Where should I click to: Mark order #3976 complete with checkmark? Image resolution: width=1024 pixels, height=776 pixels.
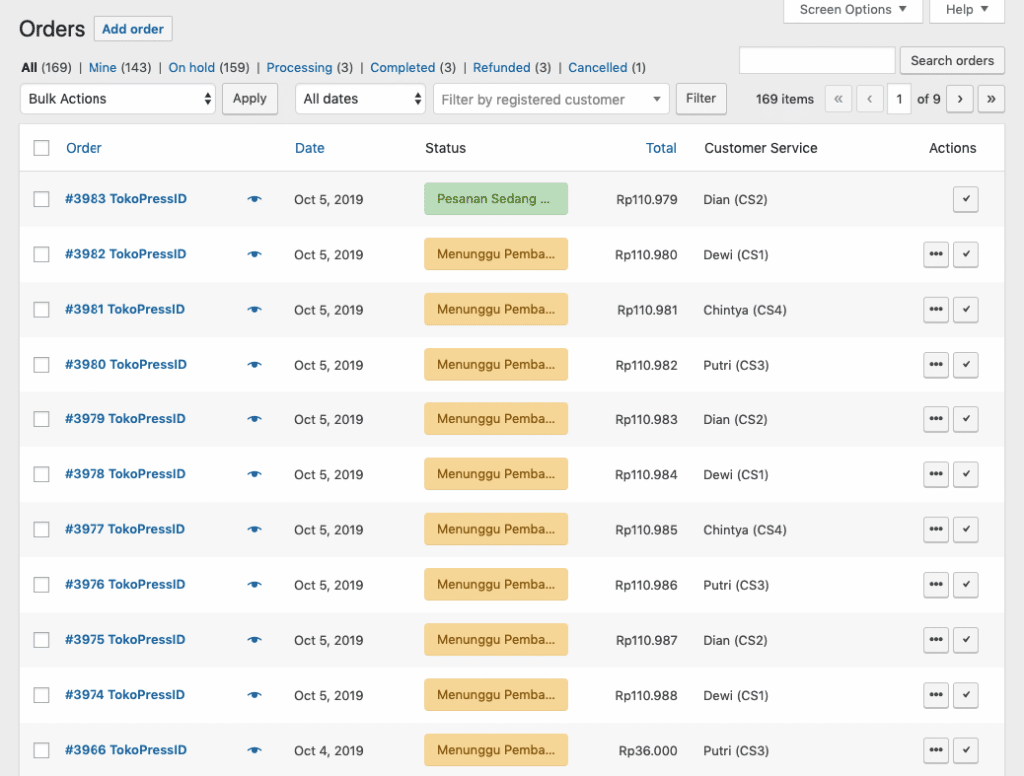[x=965, y=585]
